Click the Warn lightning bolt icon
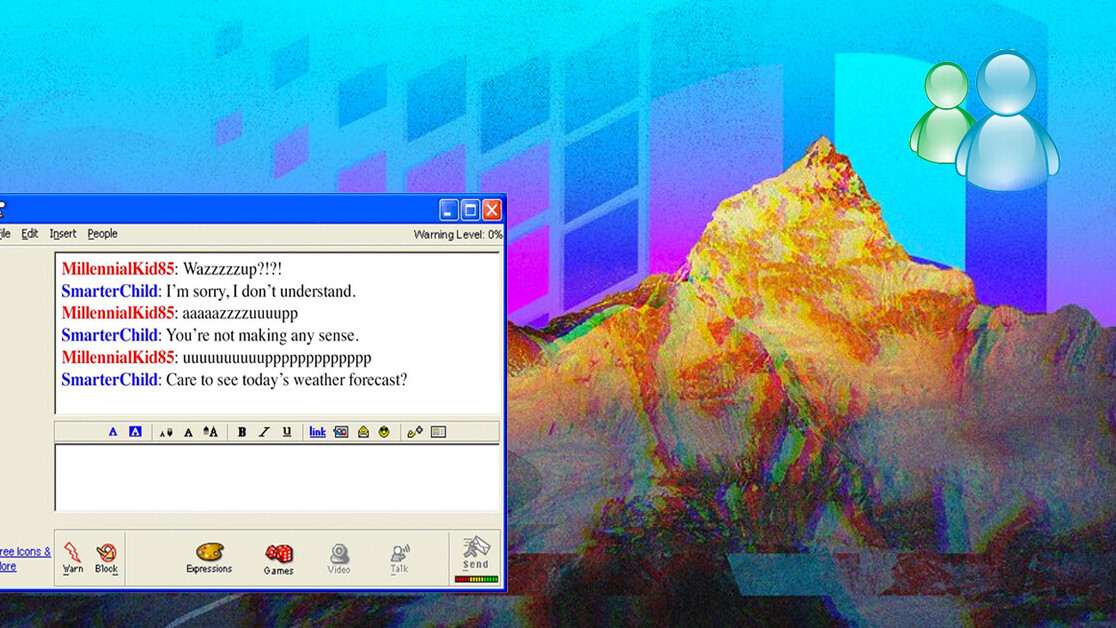 [x=72, y=553]
